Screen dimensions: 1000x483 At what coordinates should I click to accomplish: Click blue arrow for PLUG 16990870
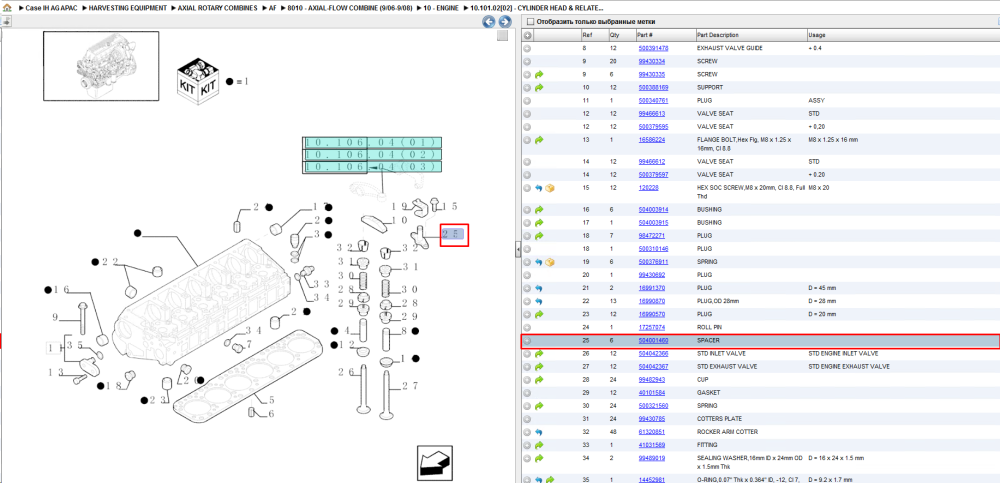tap(539, 301)
